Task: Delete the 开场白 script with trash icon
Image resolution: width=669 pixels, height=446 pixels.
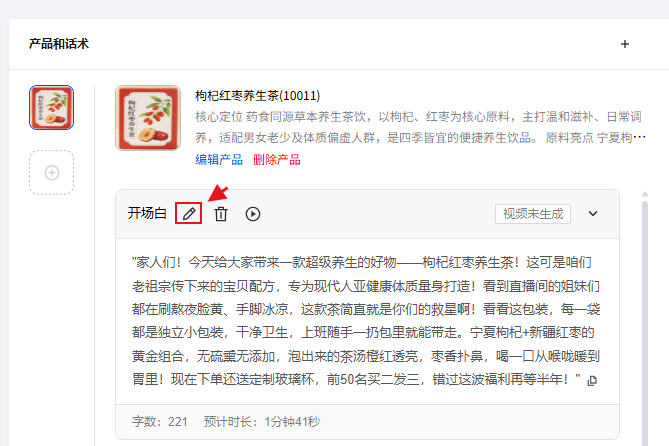Action: (x=221, y=214)
